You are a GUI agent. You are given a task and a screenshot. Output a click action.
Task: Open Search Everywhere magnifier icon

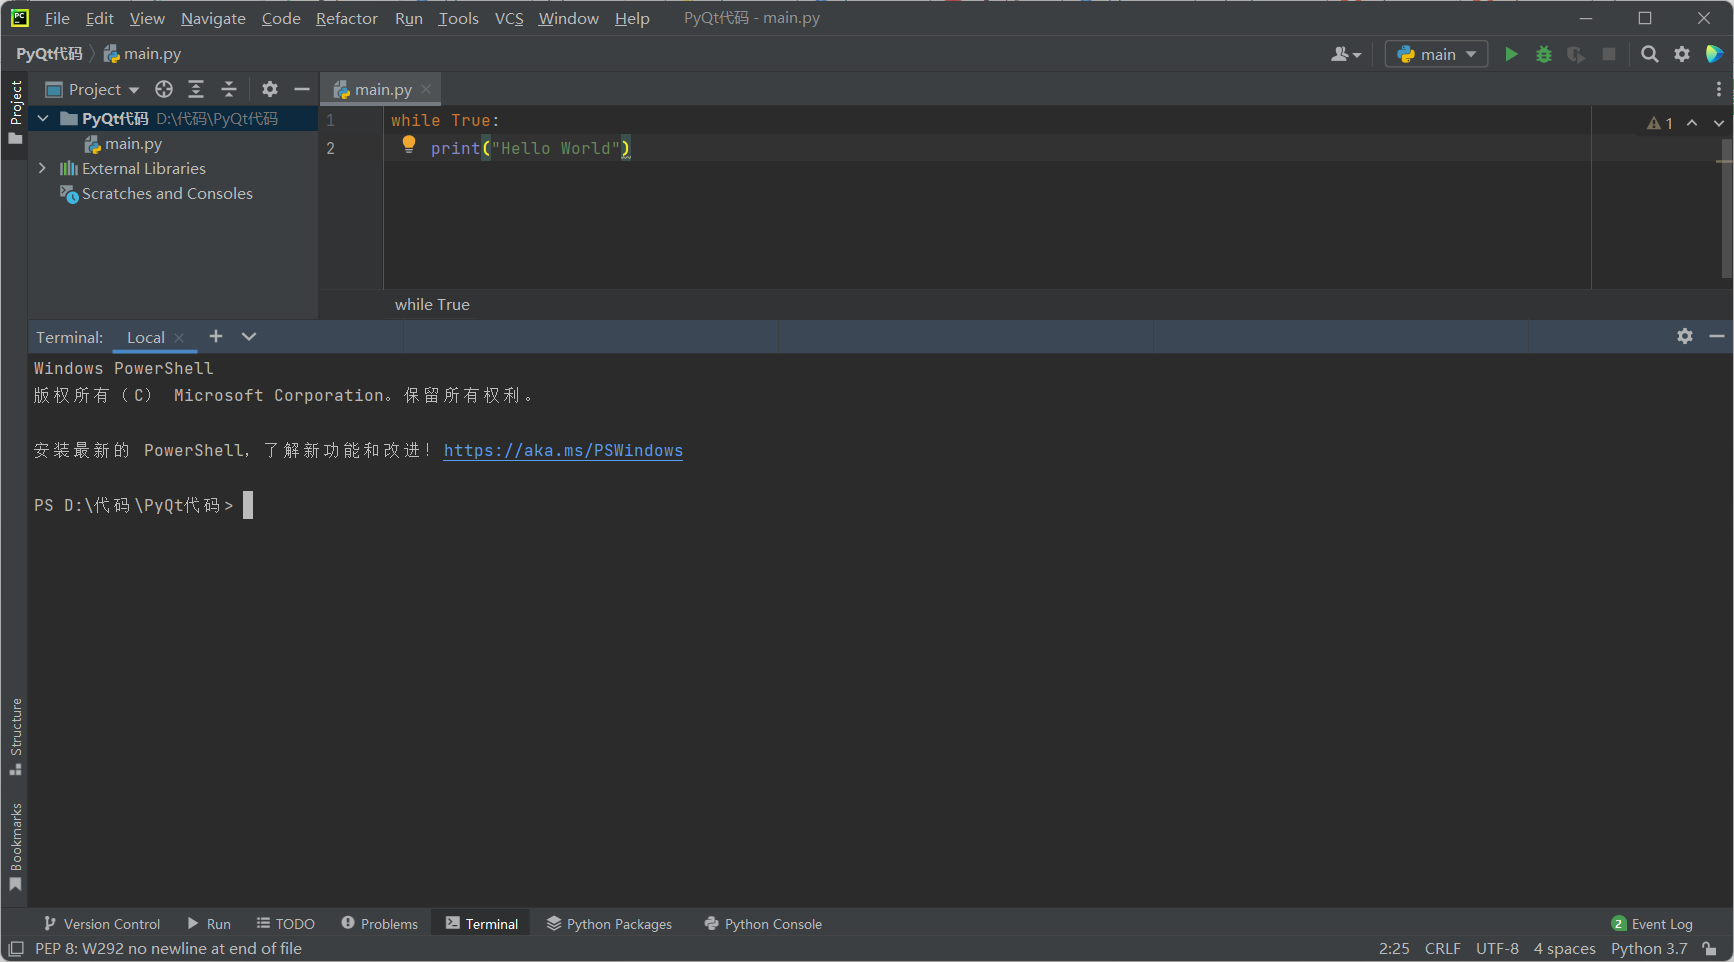1650,54
